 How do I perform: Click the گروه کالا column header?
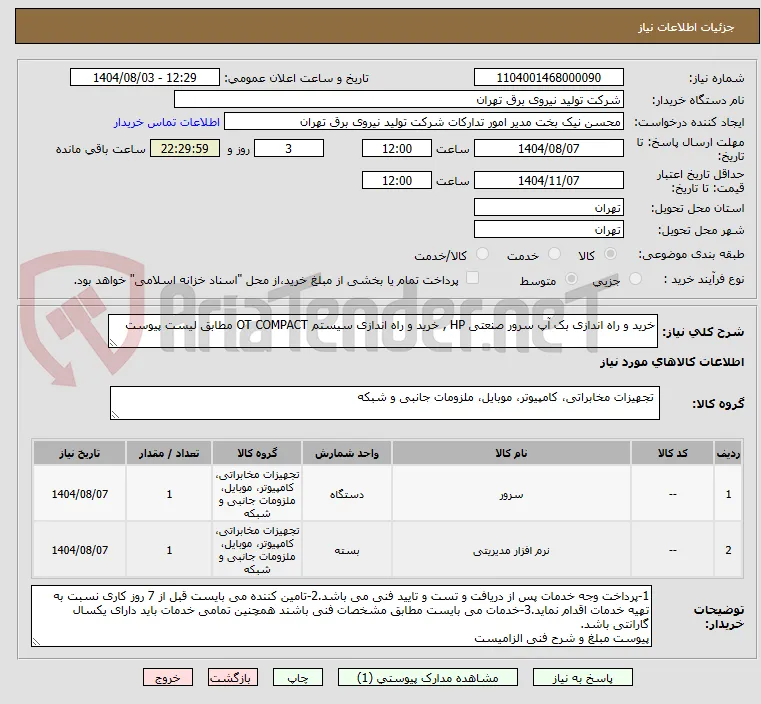[257, 453]
